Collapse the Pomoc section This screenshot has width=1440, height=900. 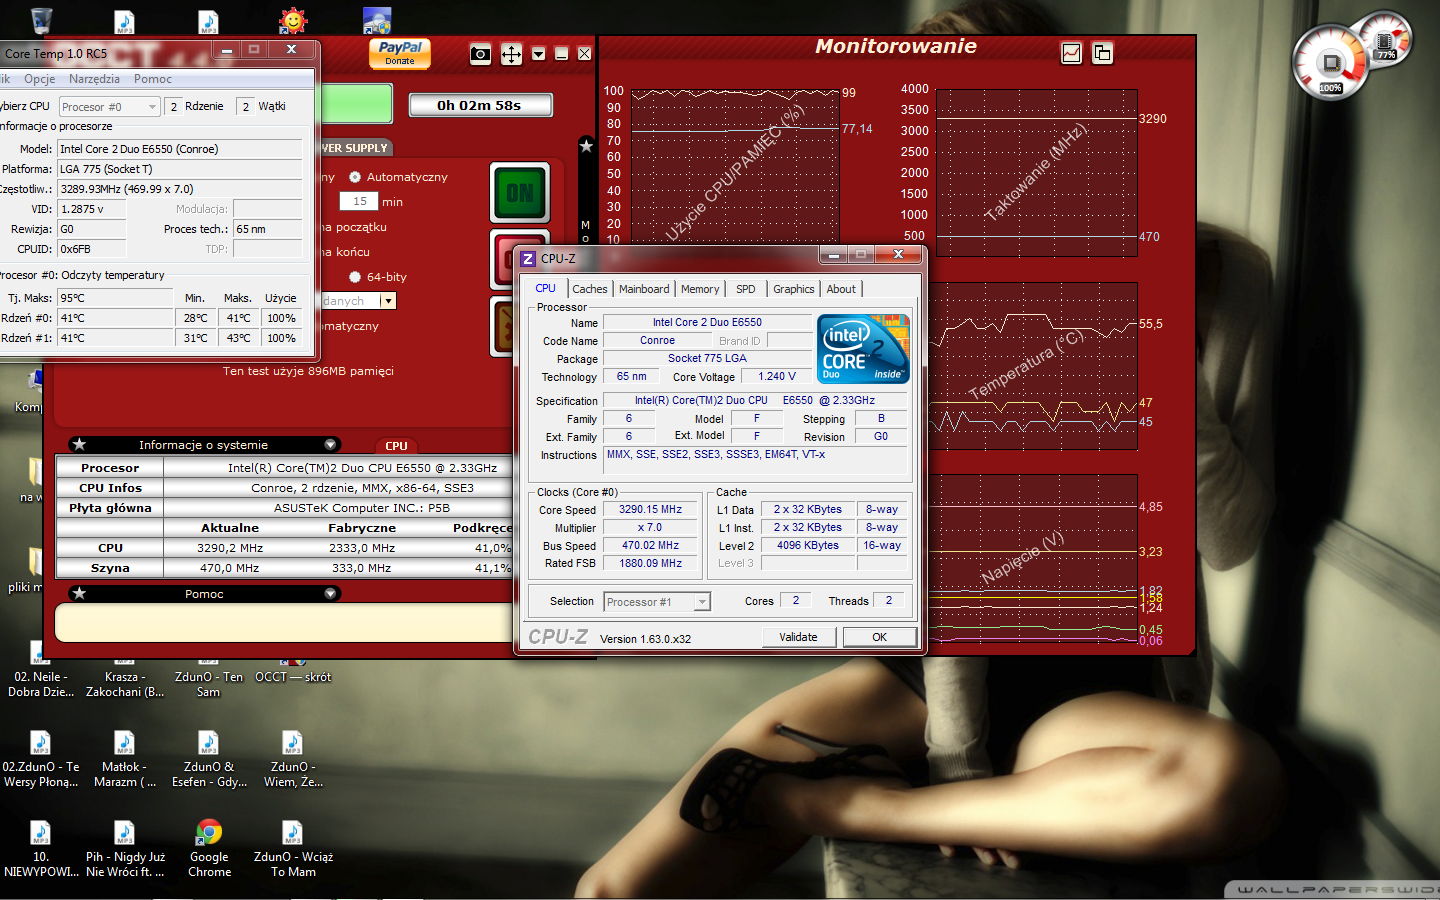[330, 594]
